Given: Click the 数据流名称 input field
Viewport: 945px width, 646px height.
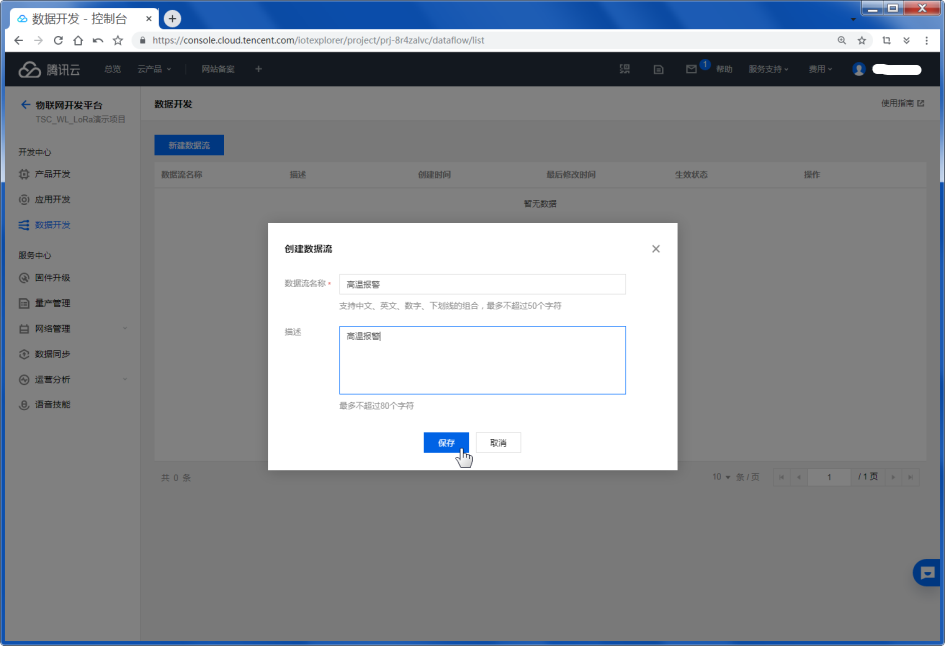Looking at the screenshot, I should click(482, 284).
